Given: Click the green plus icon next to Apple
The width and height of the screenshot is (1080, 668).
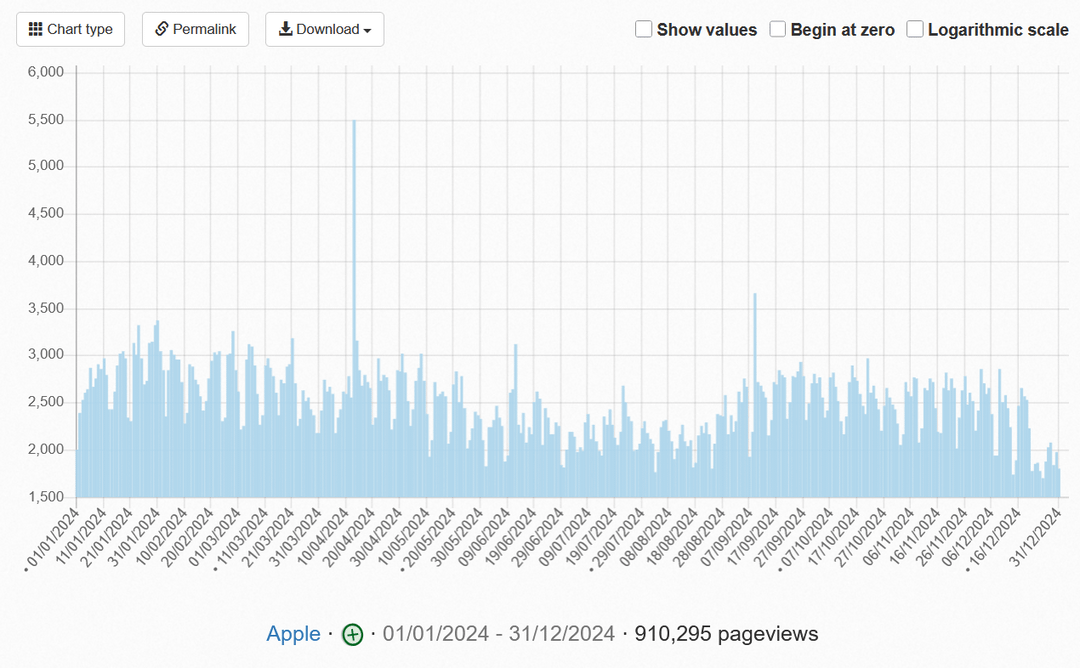Looking at the screenshot, I should click(352, 634).
